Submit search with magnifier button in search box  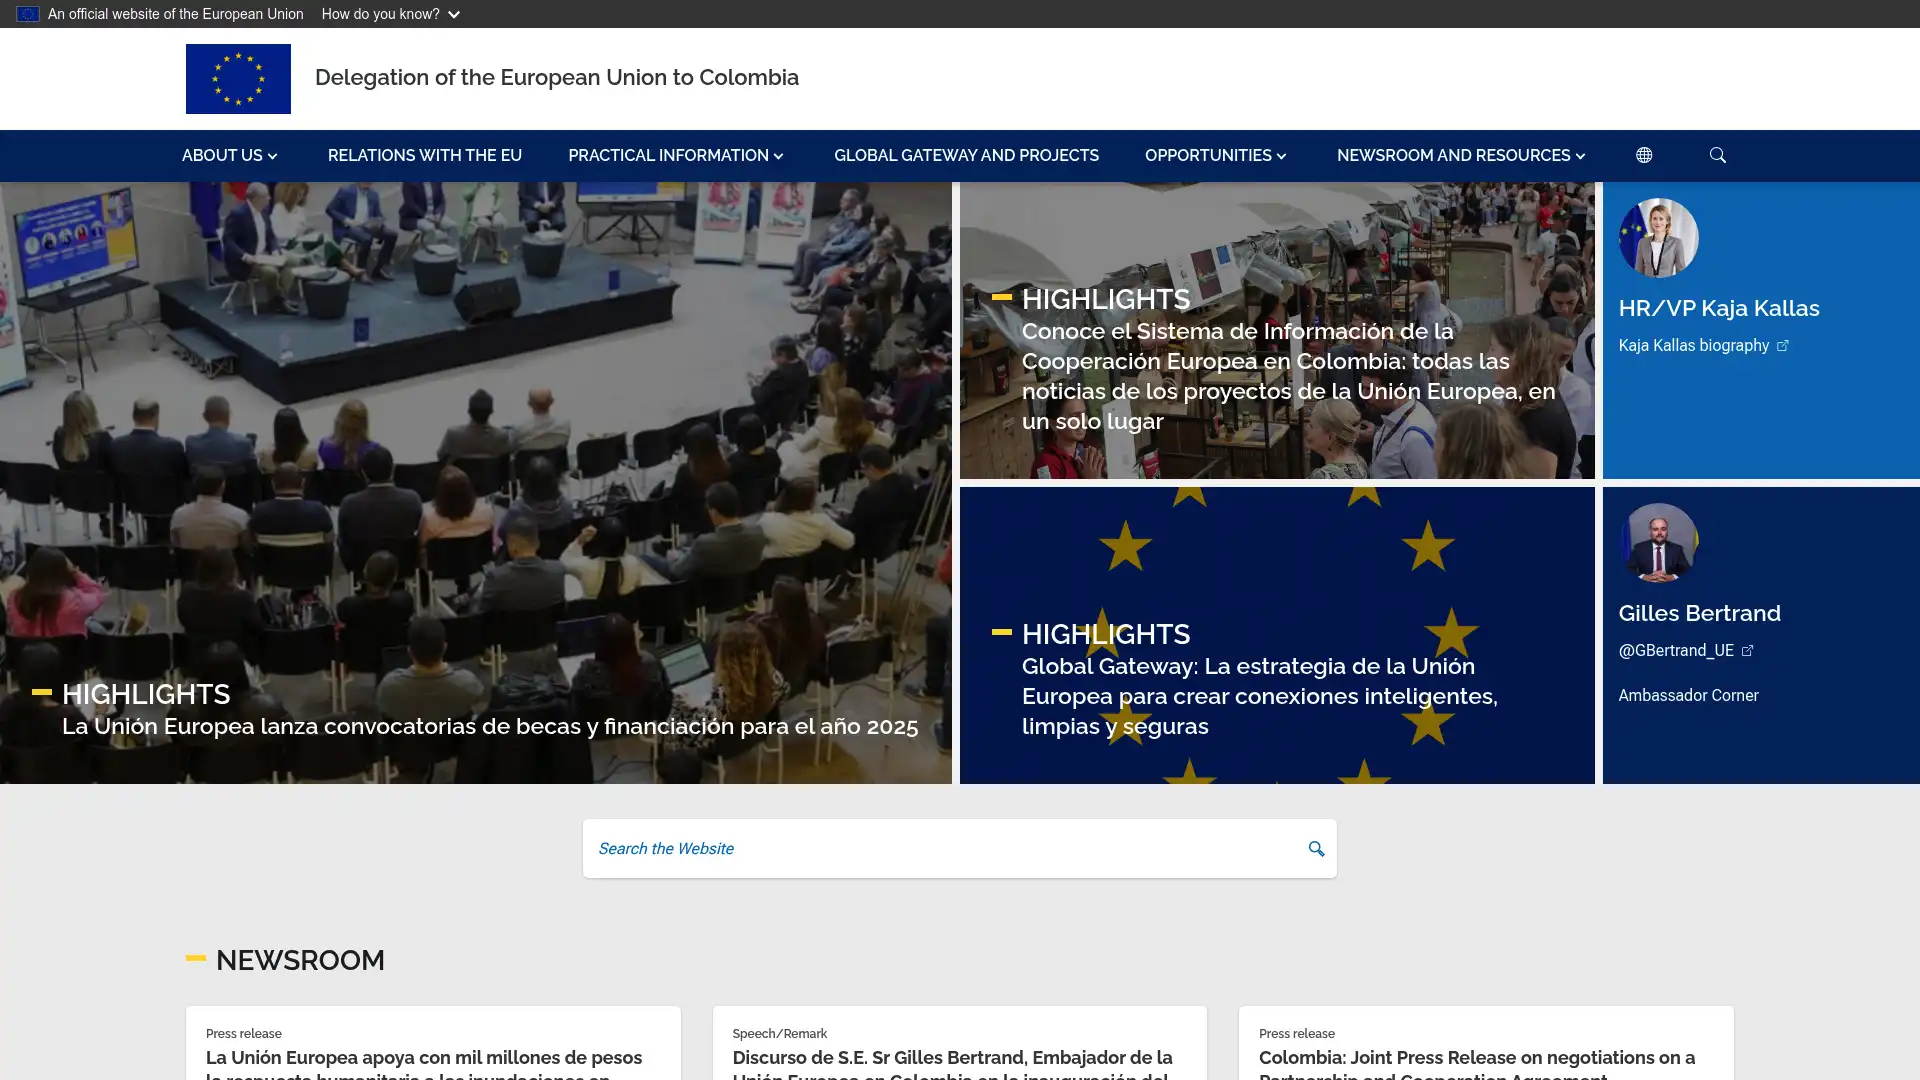[1315, 849]
